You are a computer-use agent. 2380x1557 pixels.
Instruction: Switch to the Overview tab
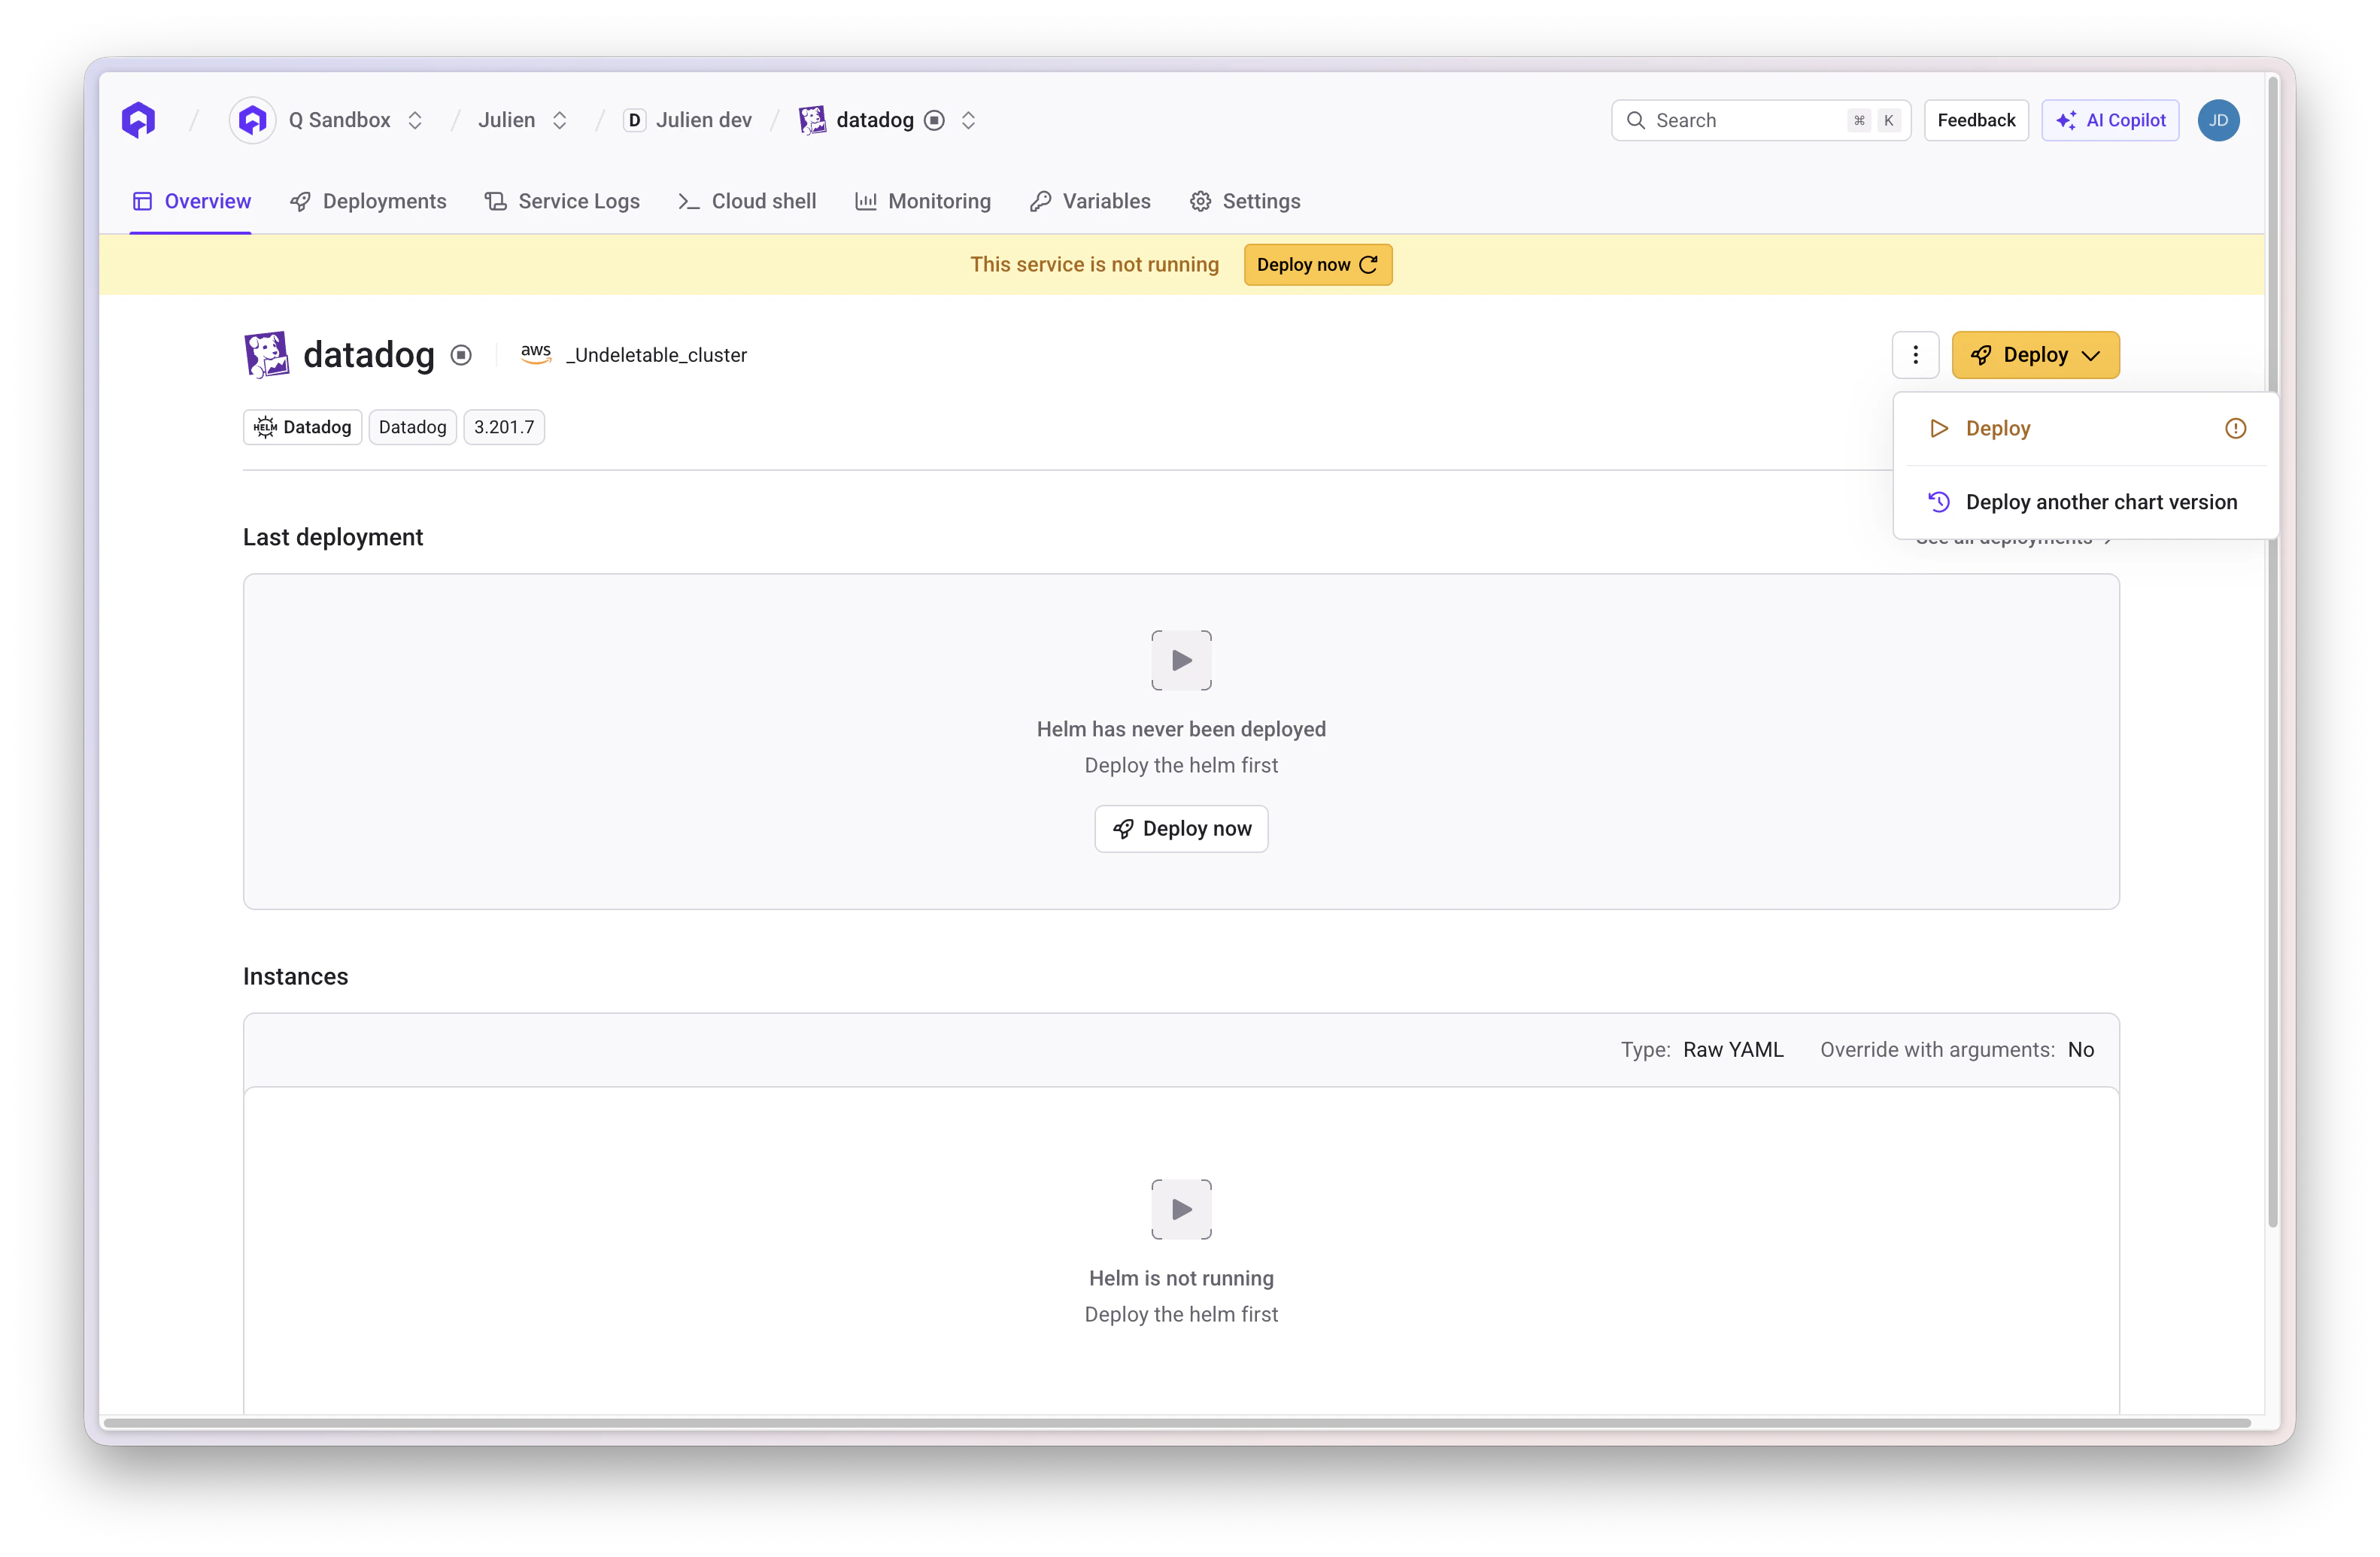[x=191, y=201]
